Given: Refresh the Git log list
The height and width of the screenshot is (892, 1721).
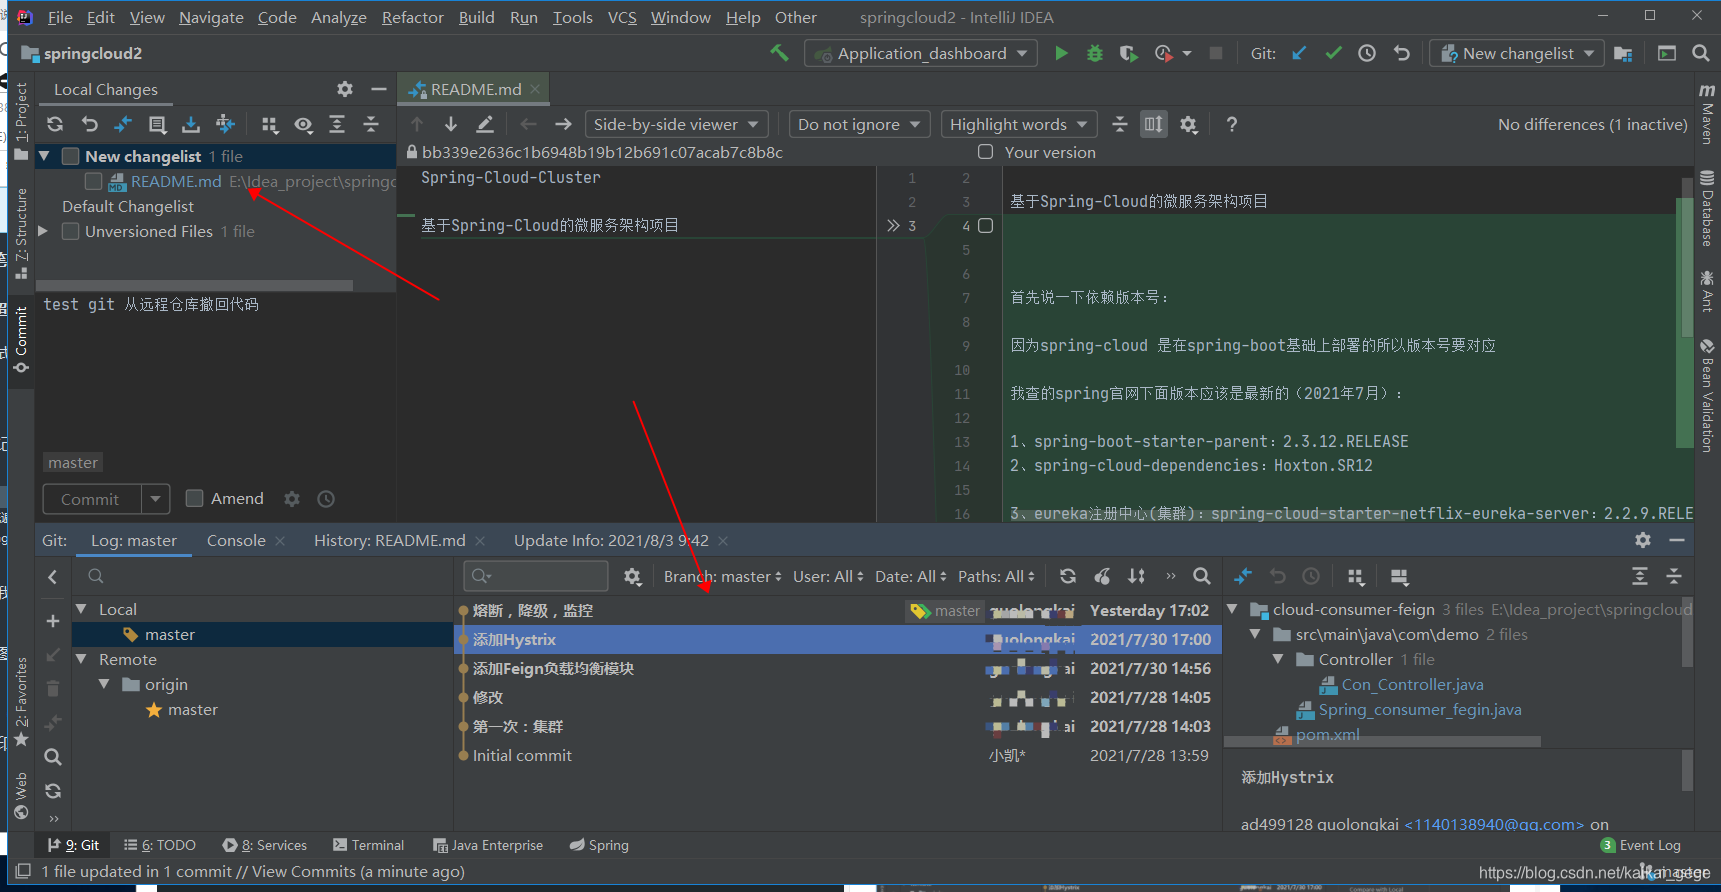Looking at the screenshot, I should coord(1068,576).
